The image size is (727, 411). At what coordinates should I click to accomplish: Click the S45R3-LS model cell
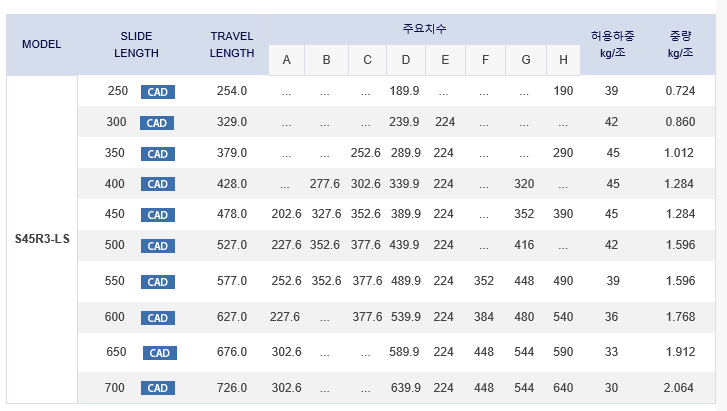42,240
